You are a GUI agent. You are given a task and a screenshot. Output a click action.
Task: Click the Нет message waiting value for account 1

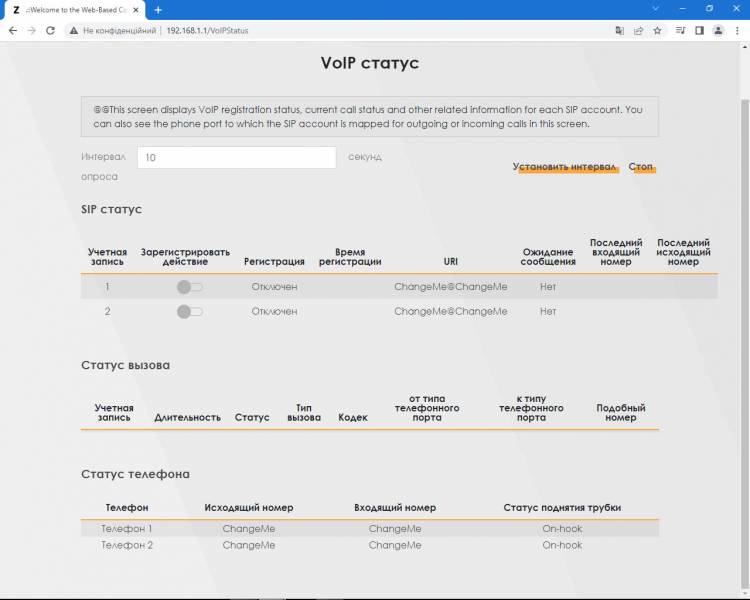(x=548, y=287)
